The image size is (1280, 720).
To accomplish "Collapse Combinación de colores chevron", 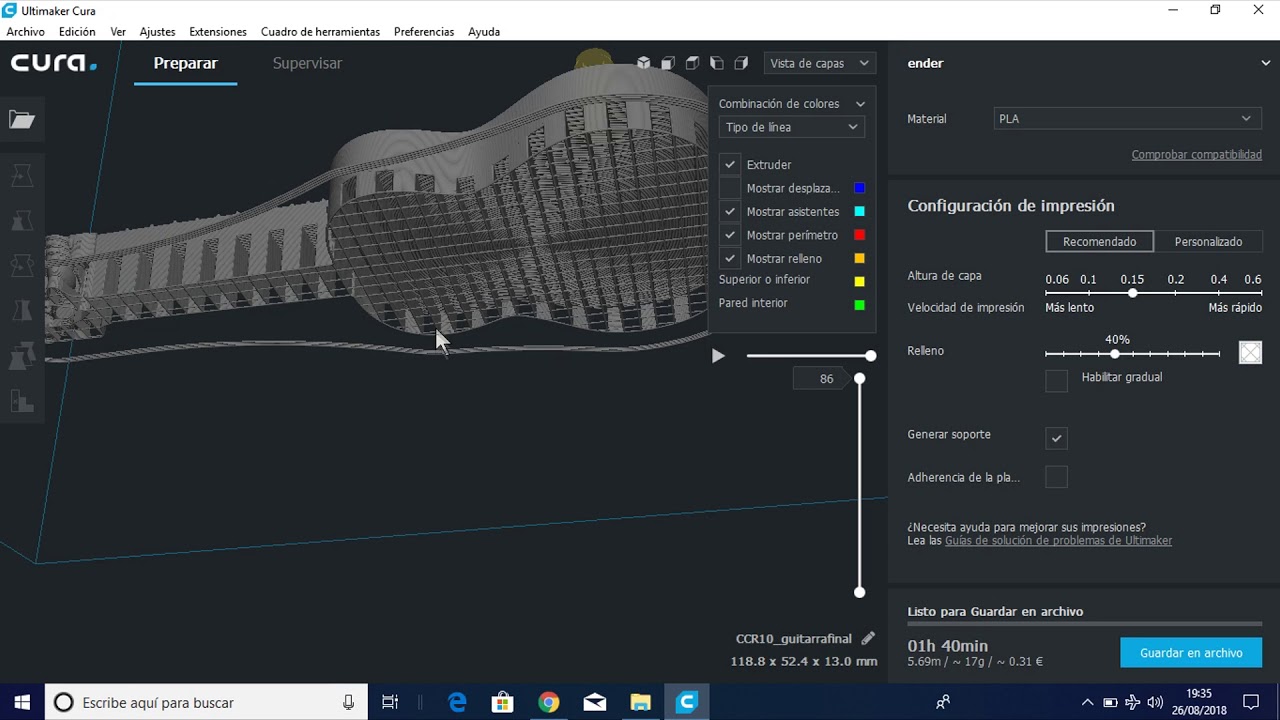I will [860, 104].
